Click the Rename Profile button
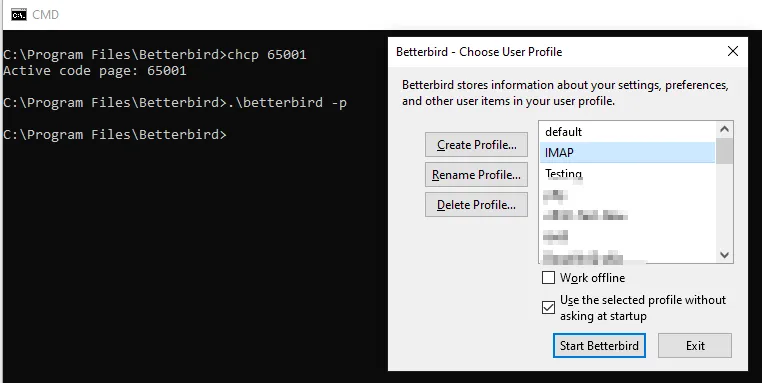This screenshot has width=762, height=383. click(x=476, y=174)
